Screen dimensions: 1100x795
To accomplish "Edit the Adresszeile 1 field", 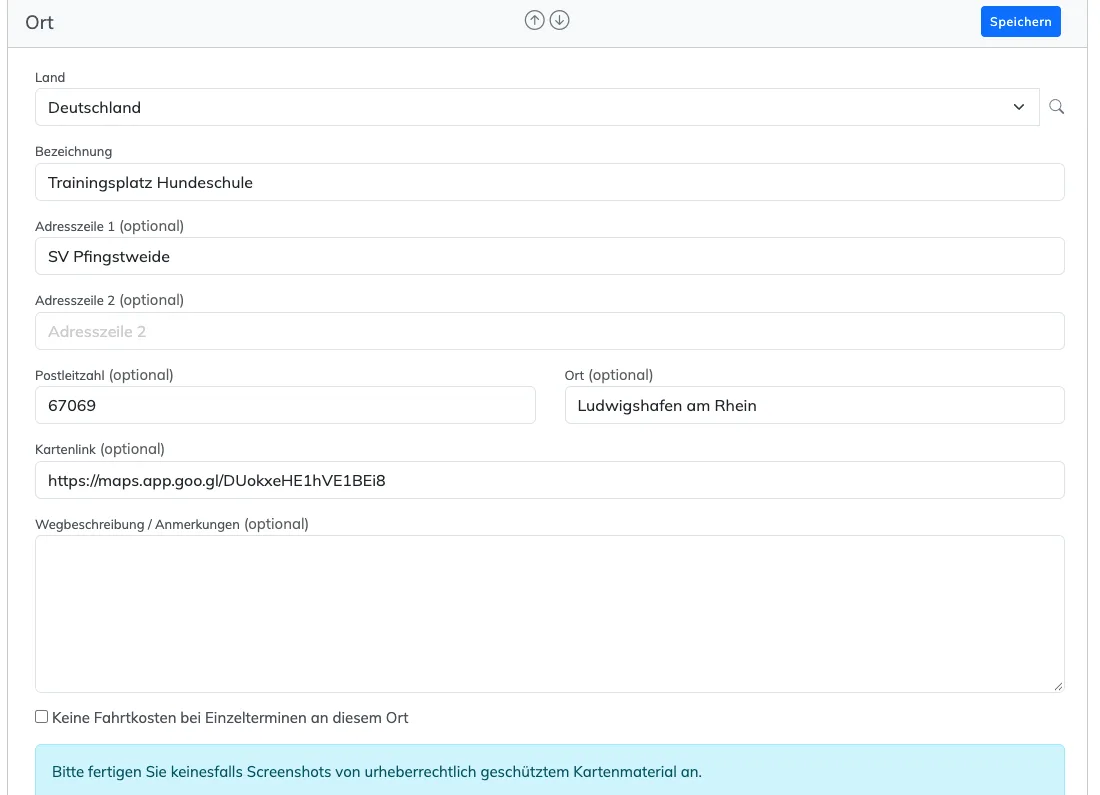I will click(549, 256).
